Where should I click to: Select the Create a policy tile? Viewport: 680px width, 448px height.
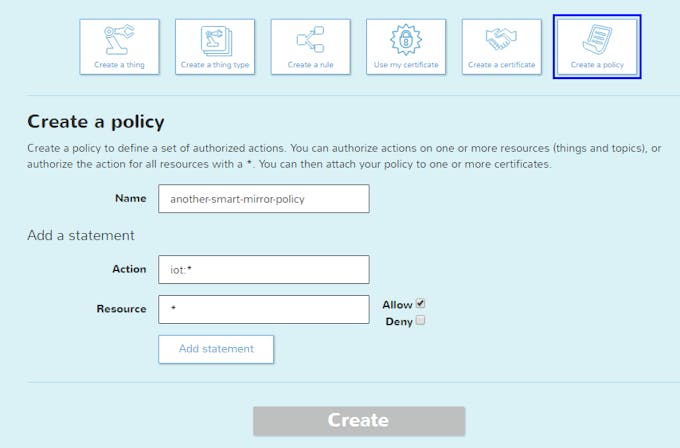(597, 47)
